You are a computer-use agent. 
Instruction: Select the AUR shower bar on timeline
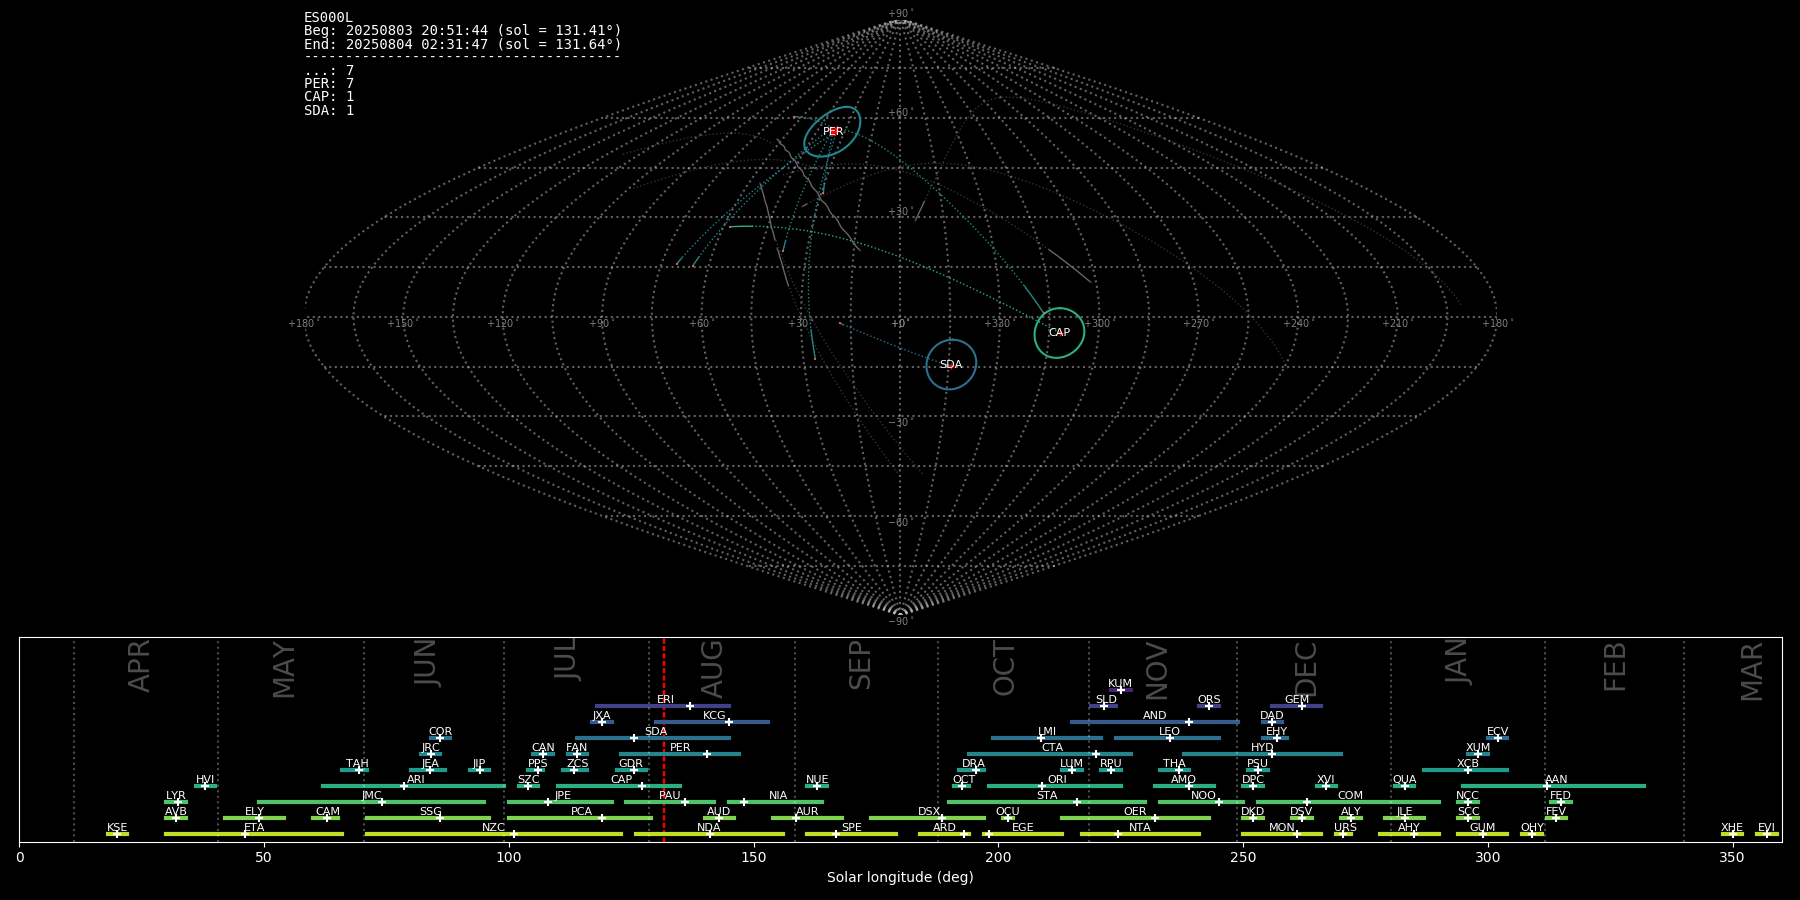click(807, 818)
